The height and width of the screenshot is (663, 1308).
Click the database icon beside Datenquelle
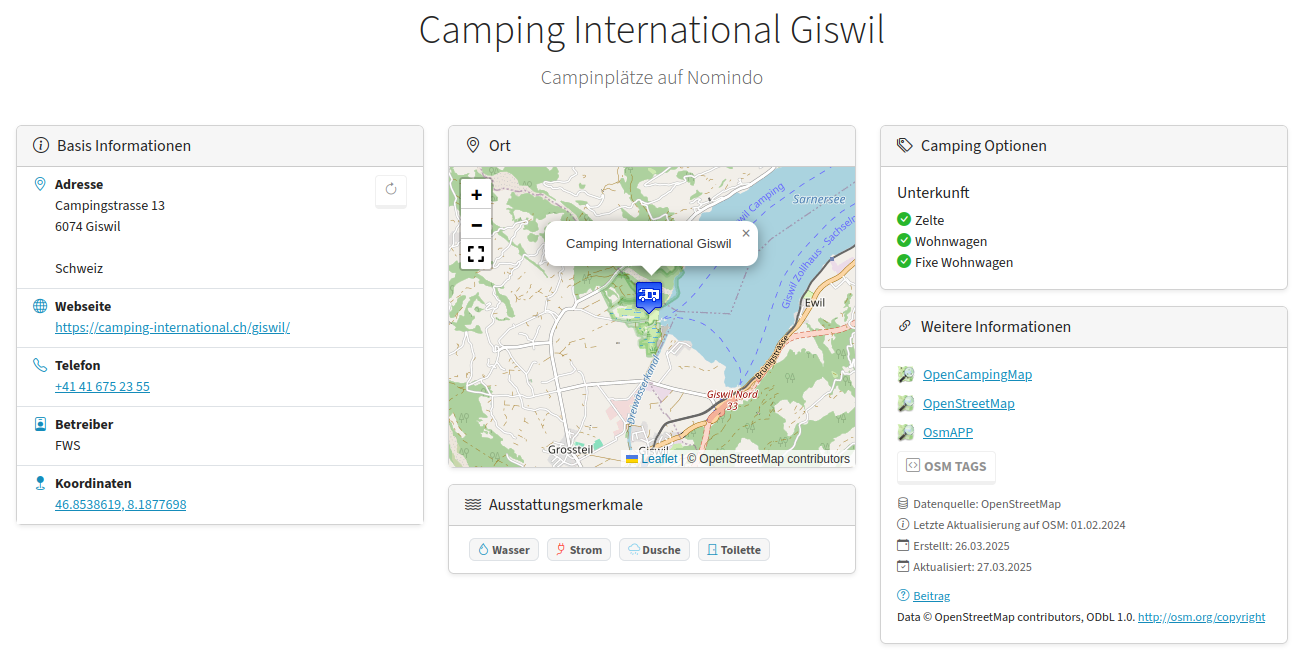[x=903, y=503]
